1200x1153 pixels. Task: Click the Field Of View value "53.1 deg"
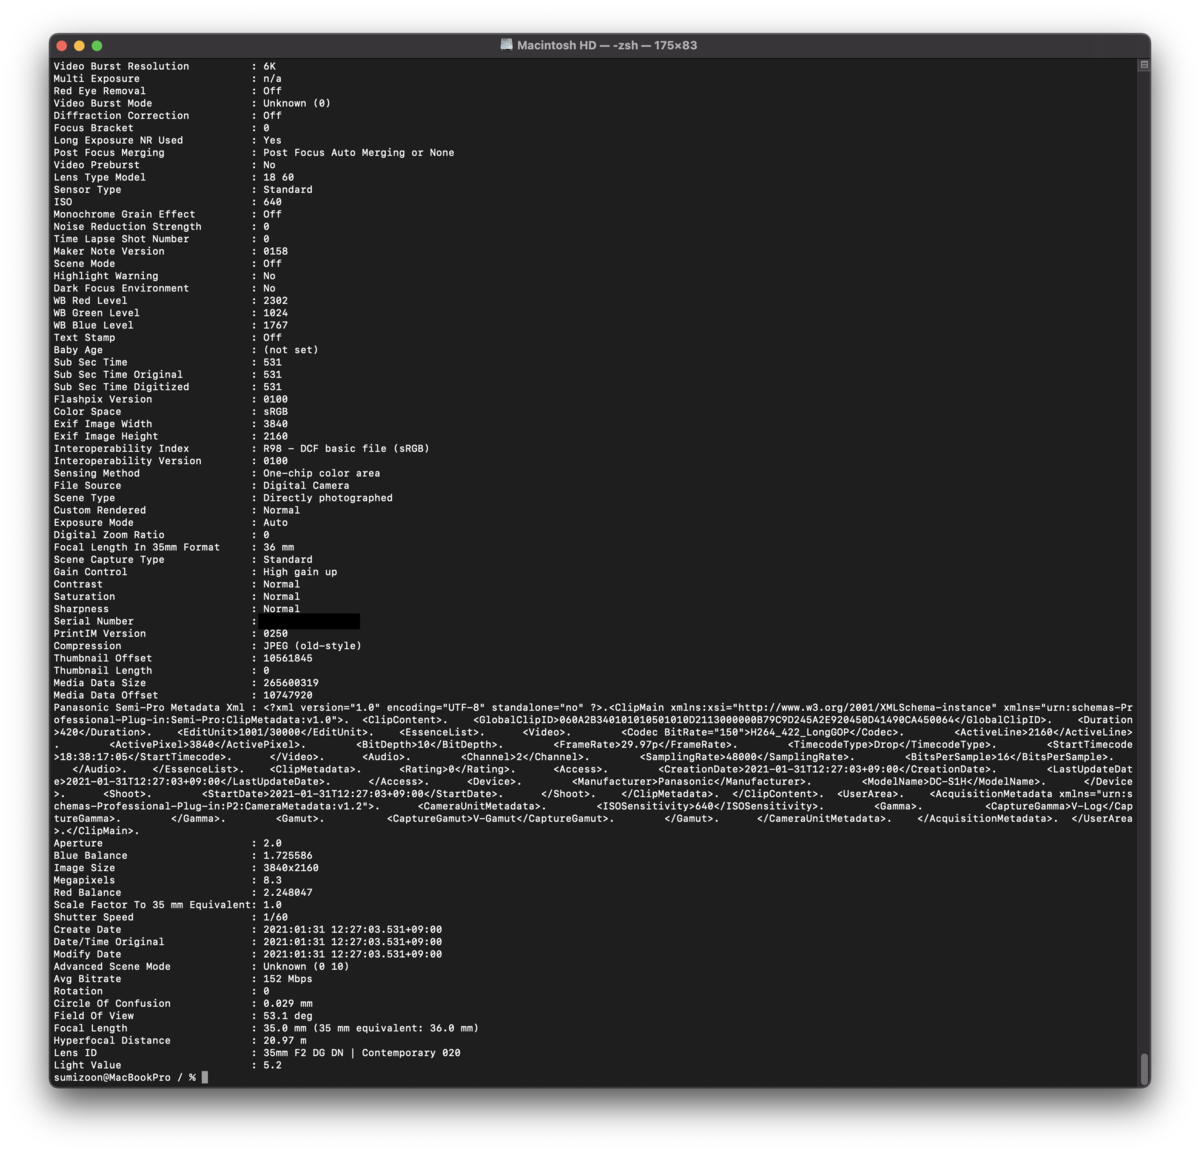[x=288, y=1016]
